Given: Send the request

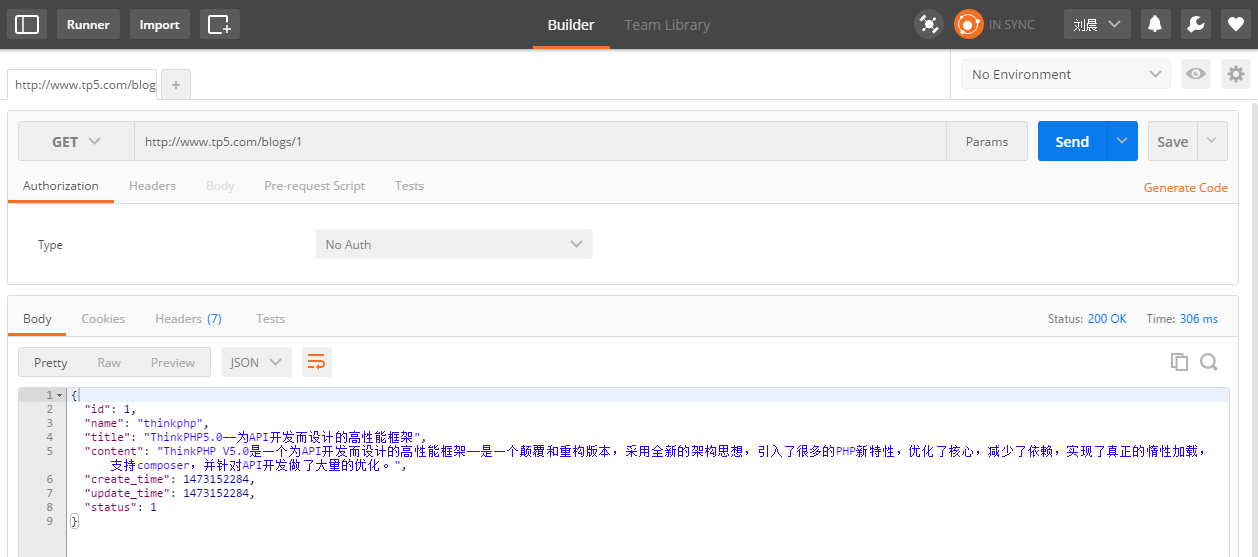Looking at the screenshot, I should (1072, 141).
